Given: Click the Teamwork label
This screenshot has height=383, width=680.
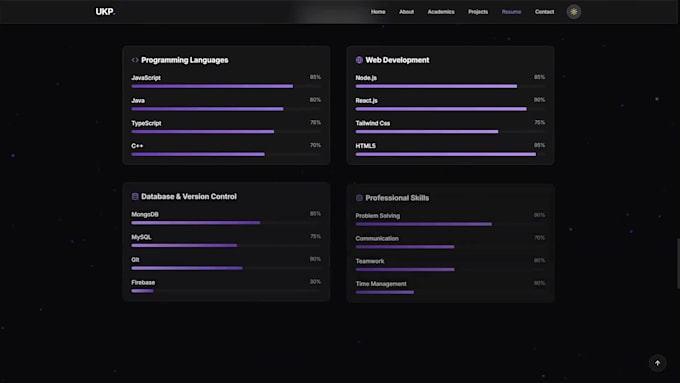Looking at the screenshot, I should [370, 261].
